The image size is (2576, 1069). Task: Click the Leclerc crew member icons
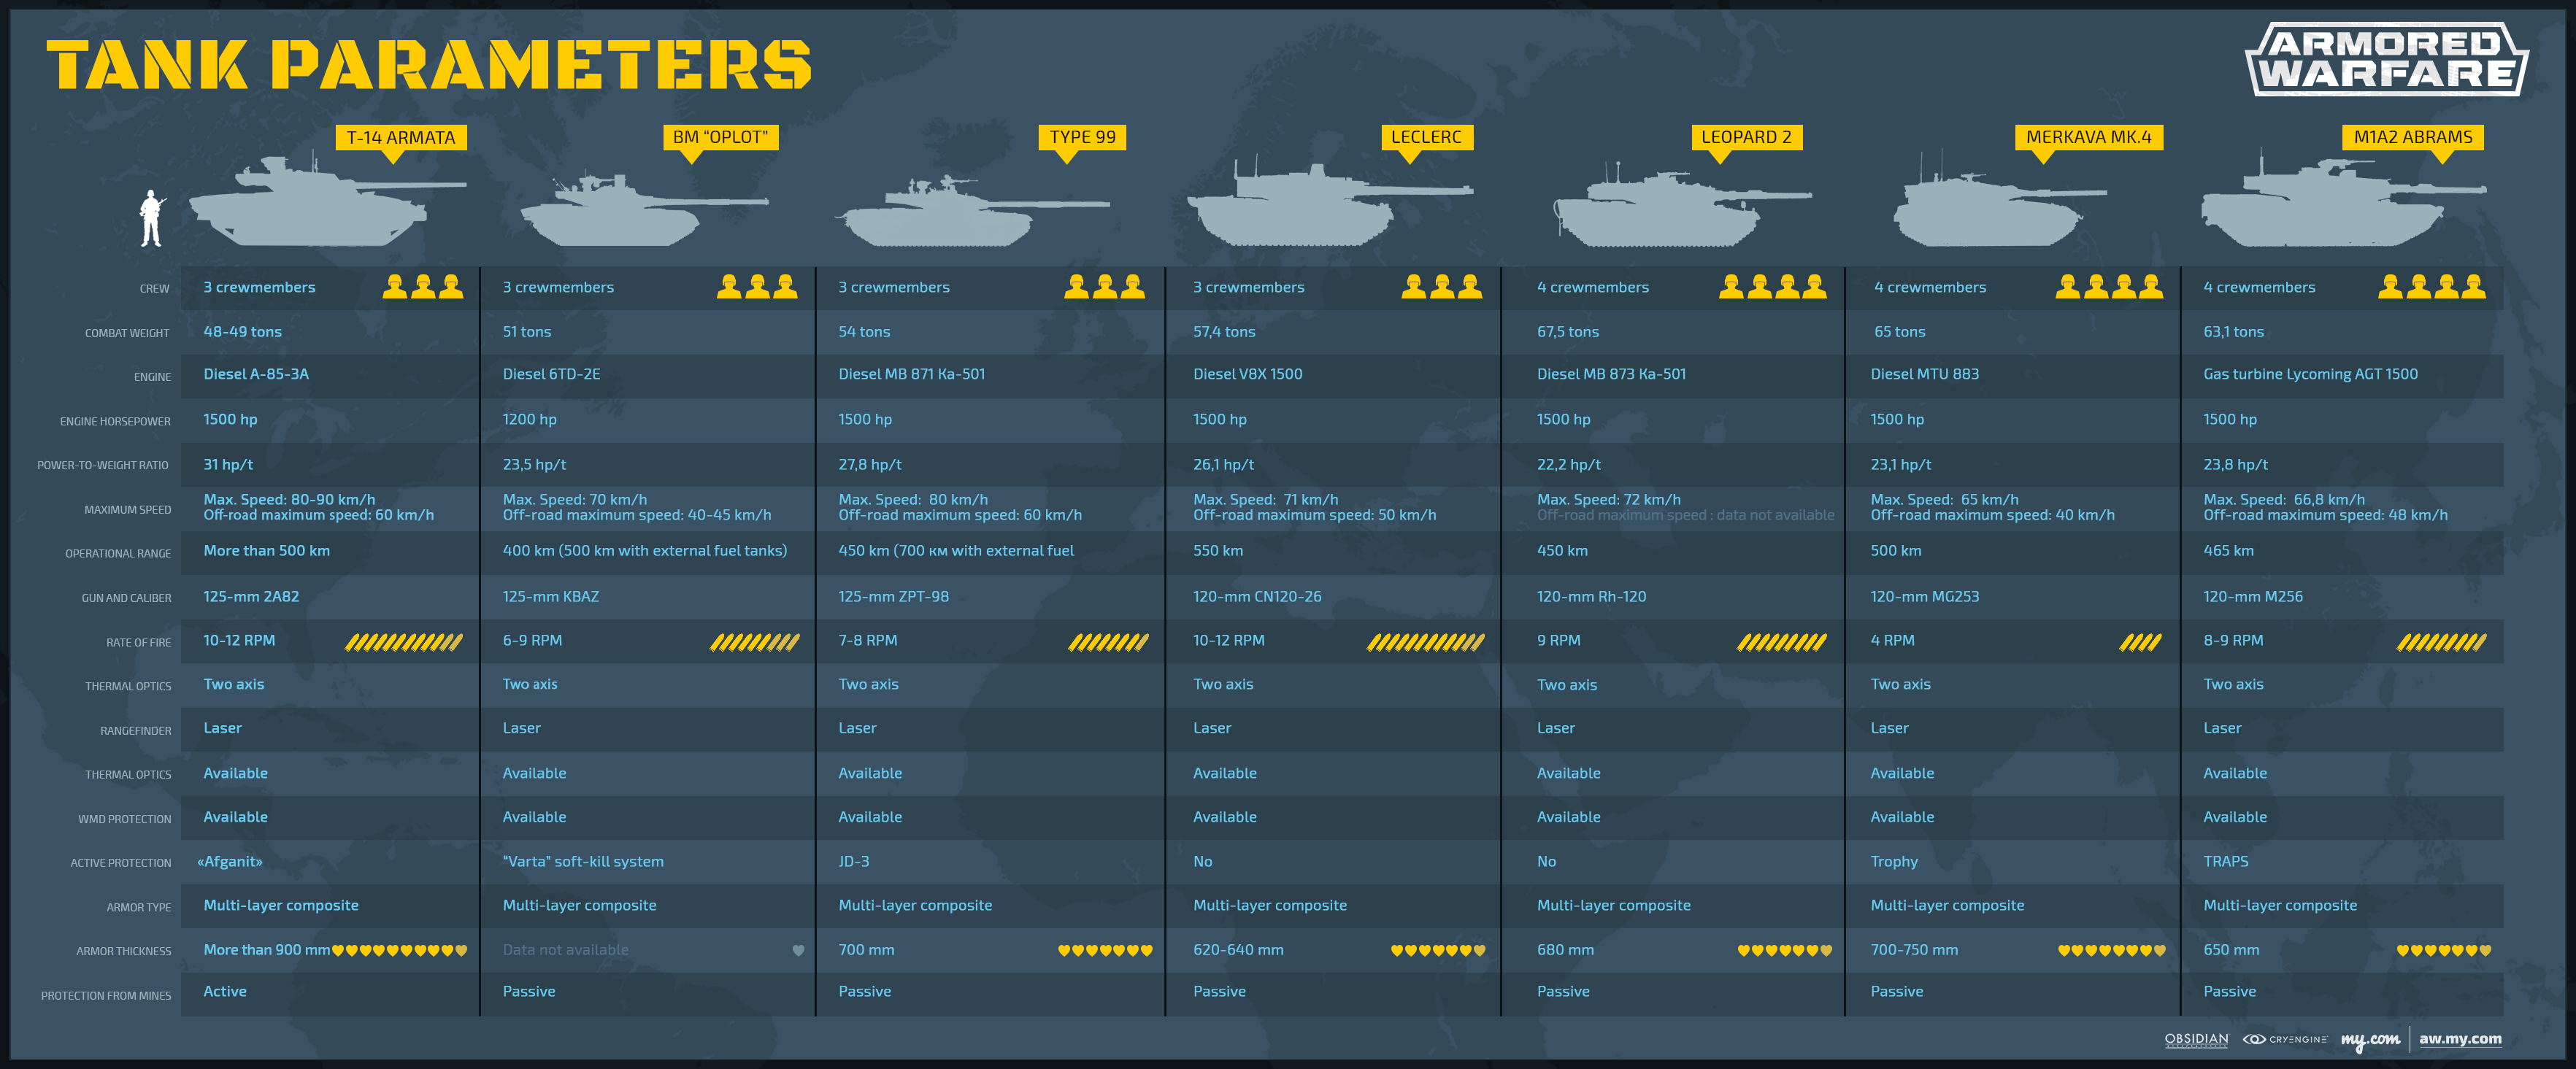click(x=1442, y=287)
